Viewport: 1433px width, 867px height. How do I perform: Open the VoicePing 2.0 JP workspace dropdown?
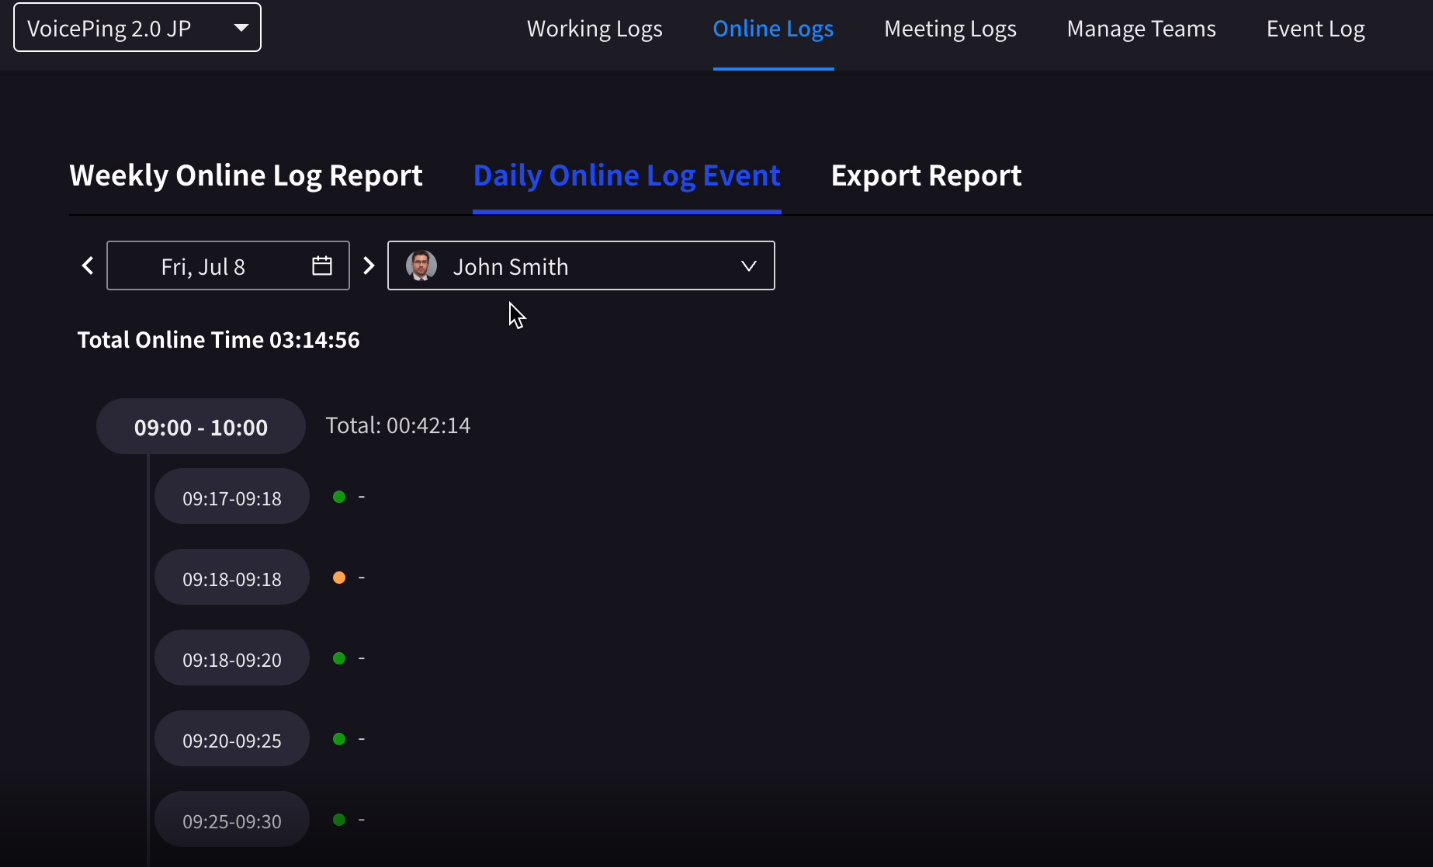click(137, 28)
